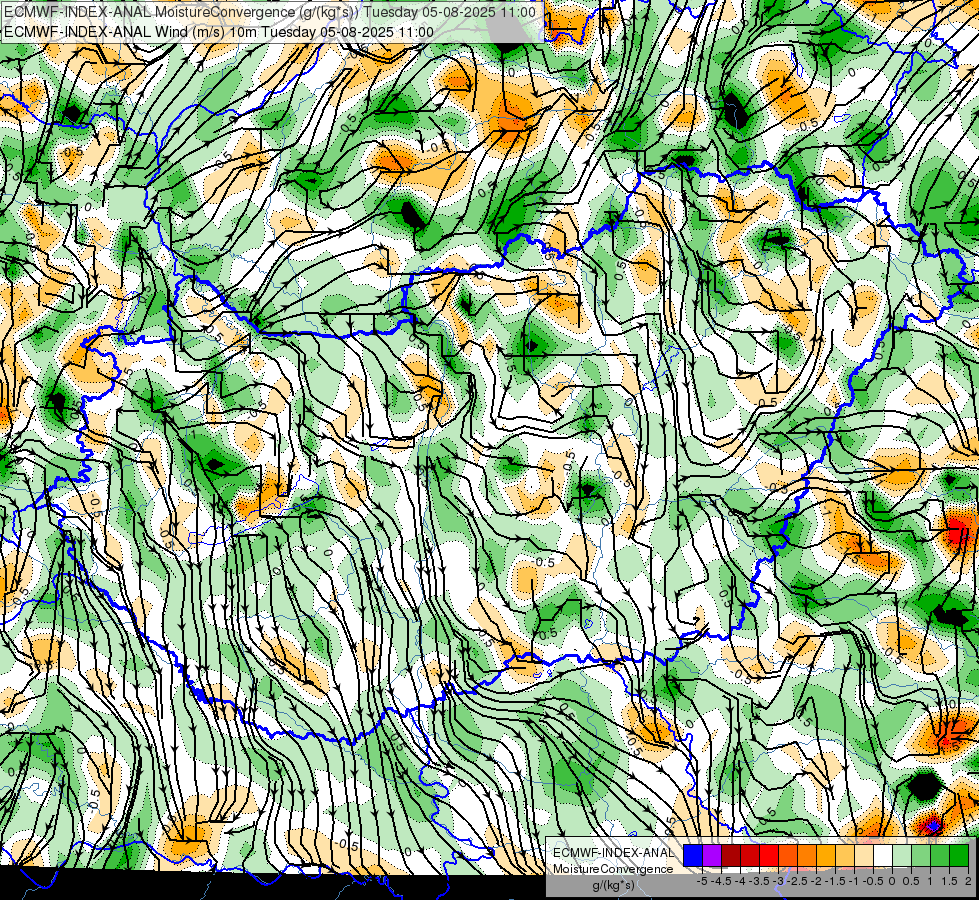Click the -4 legend tick label
The image size is (979, 900).
coord(740,881)
